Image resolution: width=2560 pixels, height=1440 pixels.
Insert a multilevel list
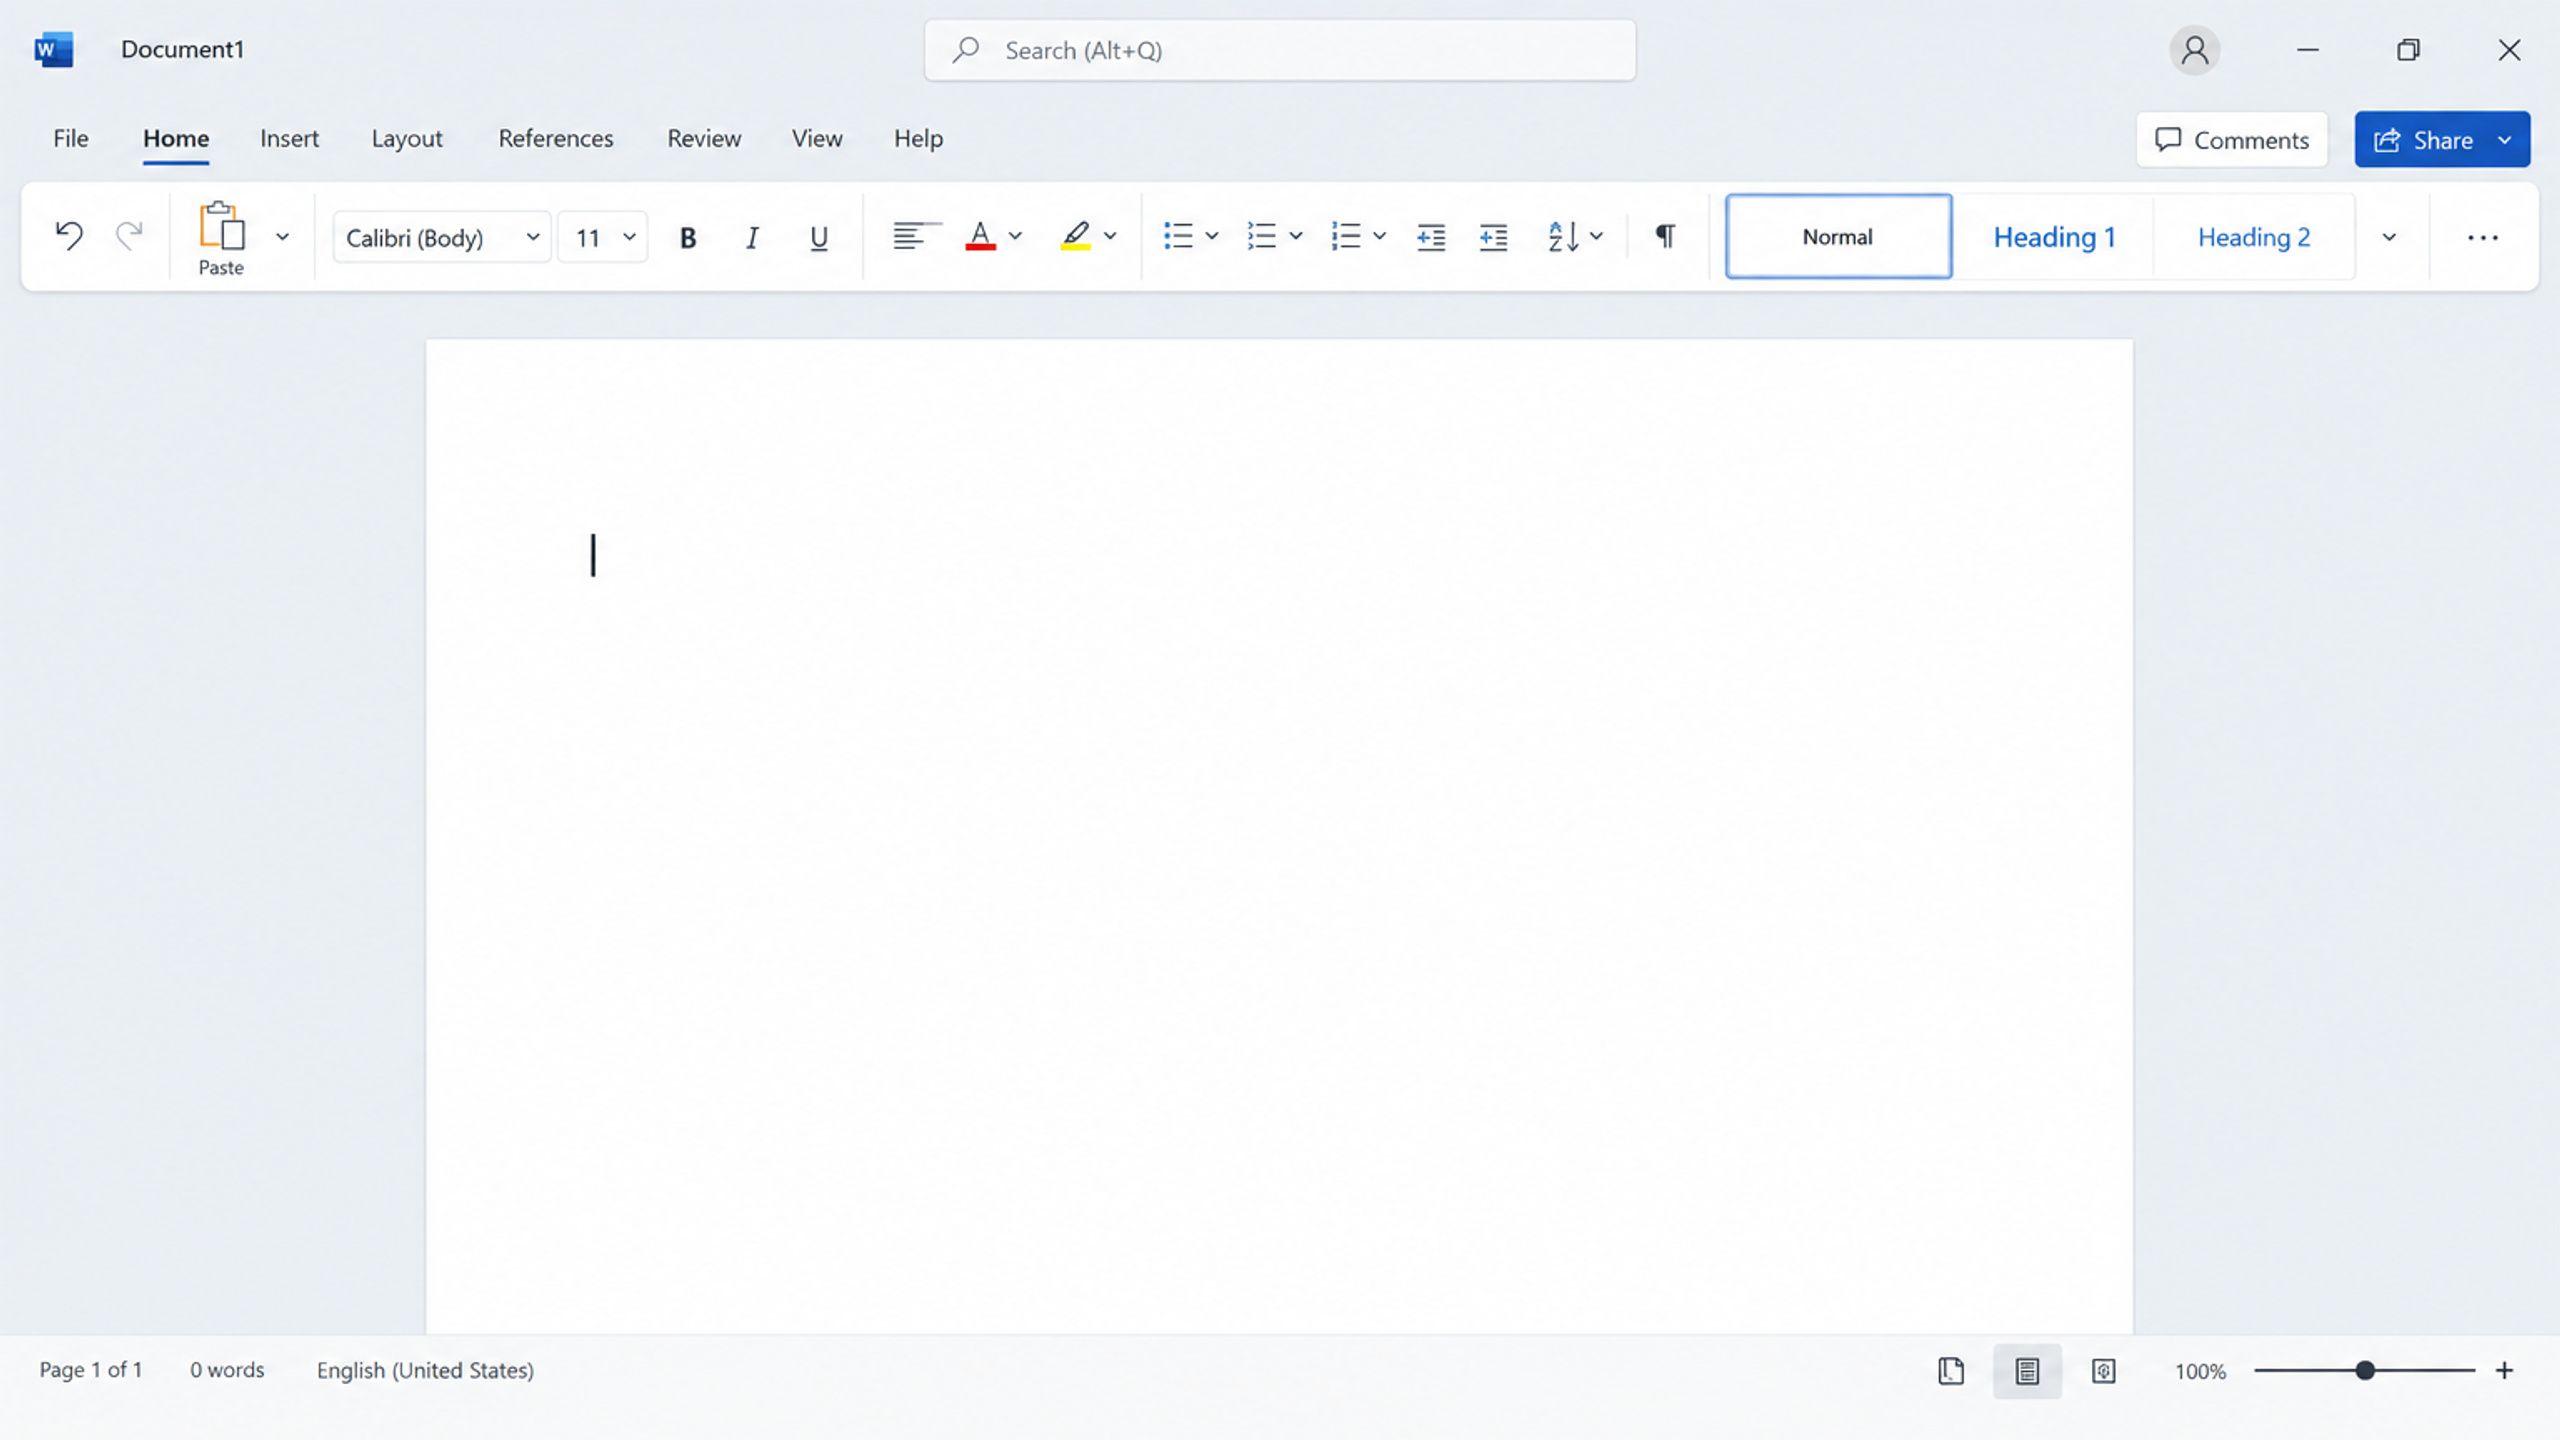1345,236
